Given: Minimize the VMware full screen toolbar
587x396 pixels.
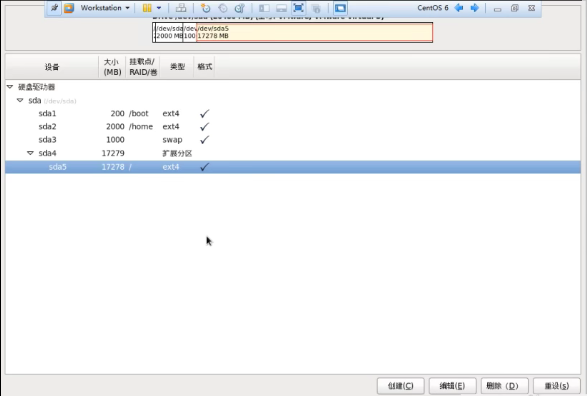Looking at the screenshot, I should pos(498,9).
